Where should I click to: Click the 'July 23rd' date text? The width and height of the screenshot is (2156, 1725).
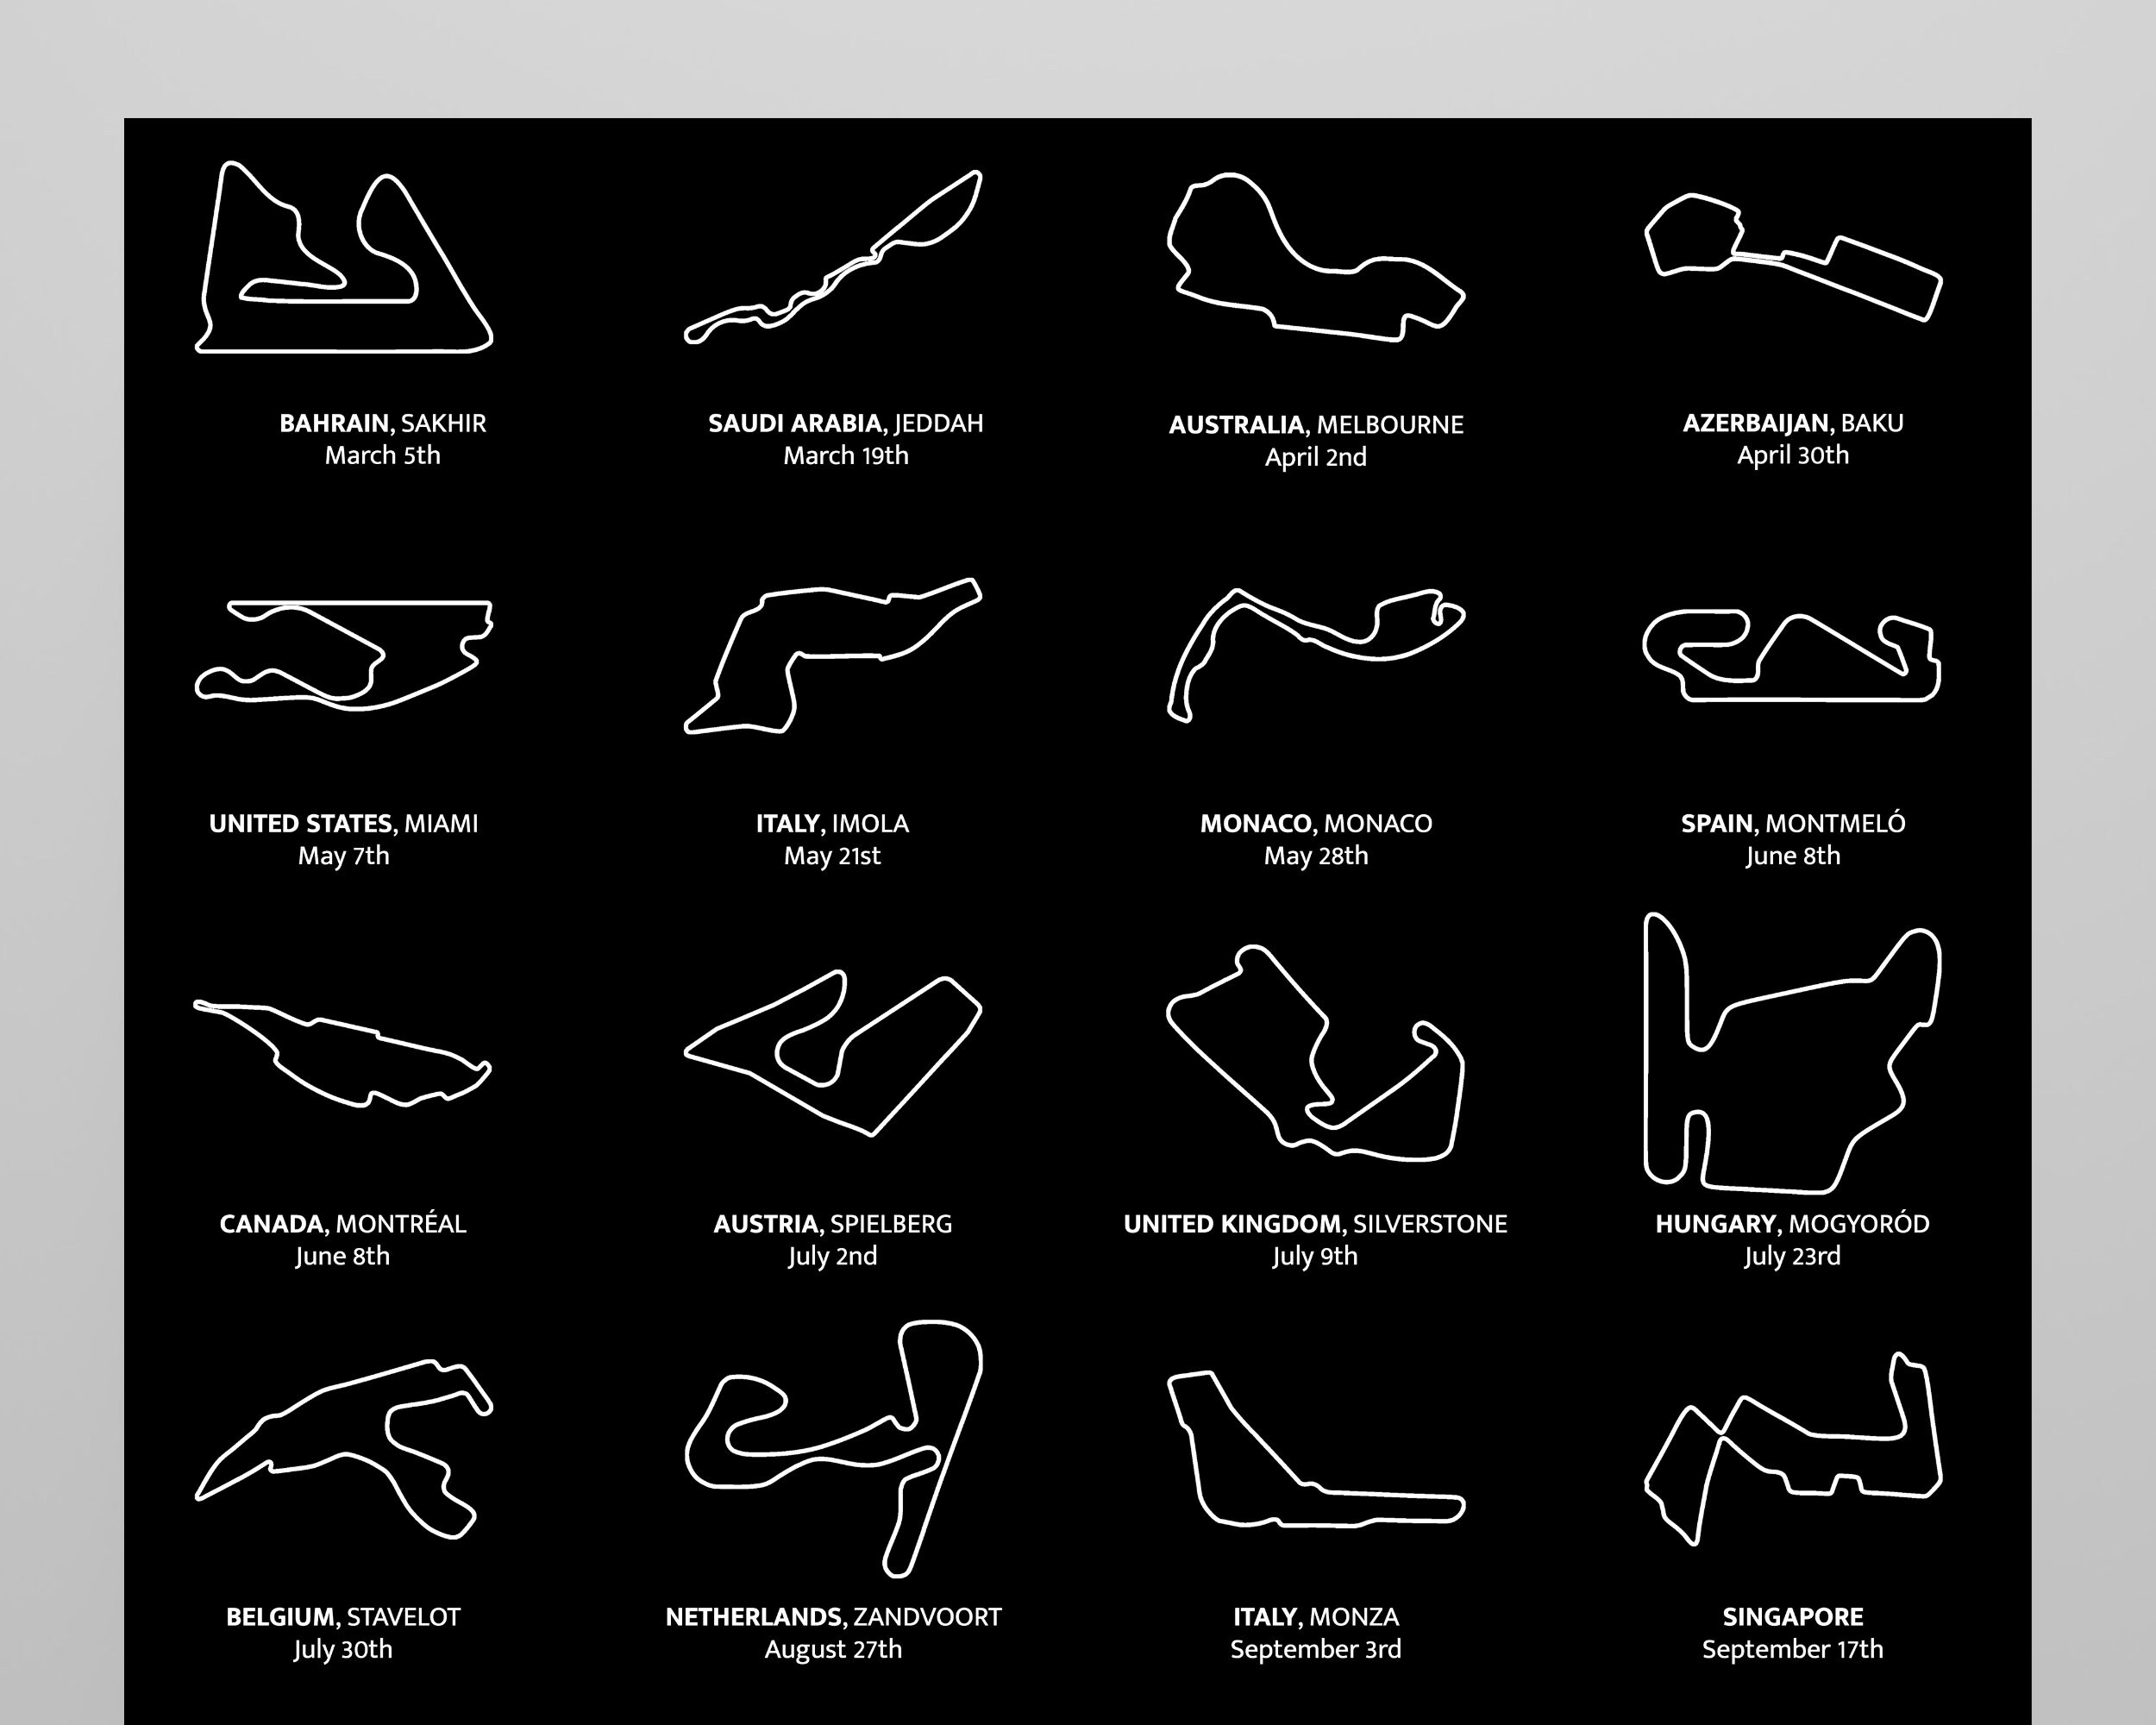click(1793, 1256)
